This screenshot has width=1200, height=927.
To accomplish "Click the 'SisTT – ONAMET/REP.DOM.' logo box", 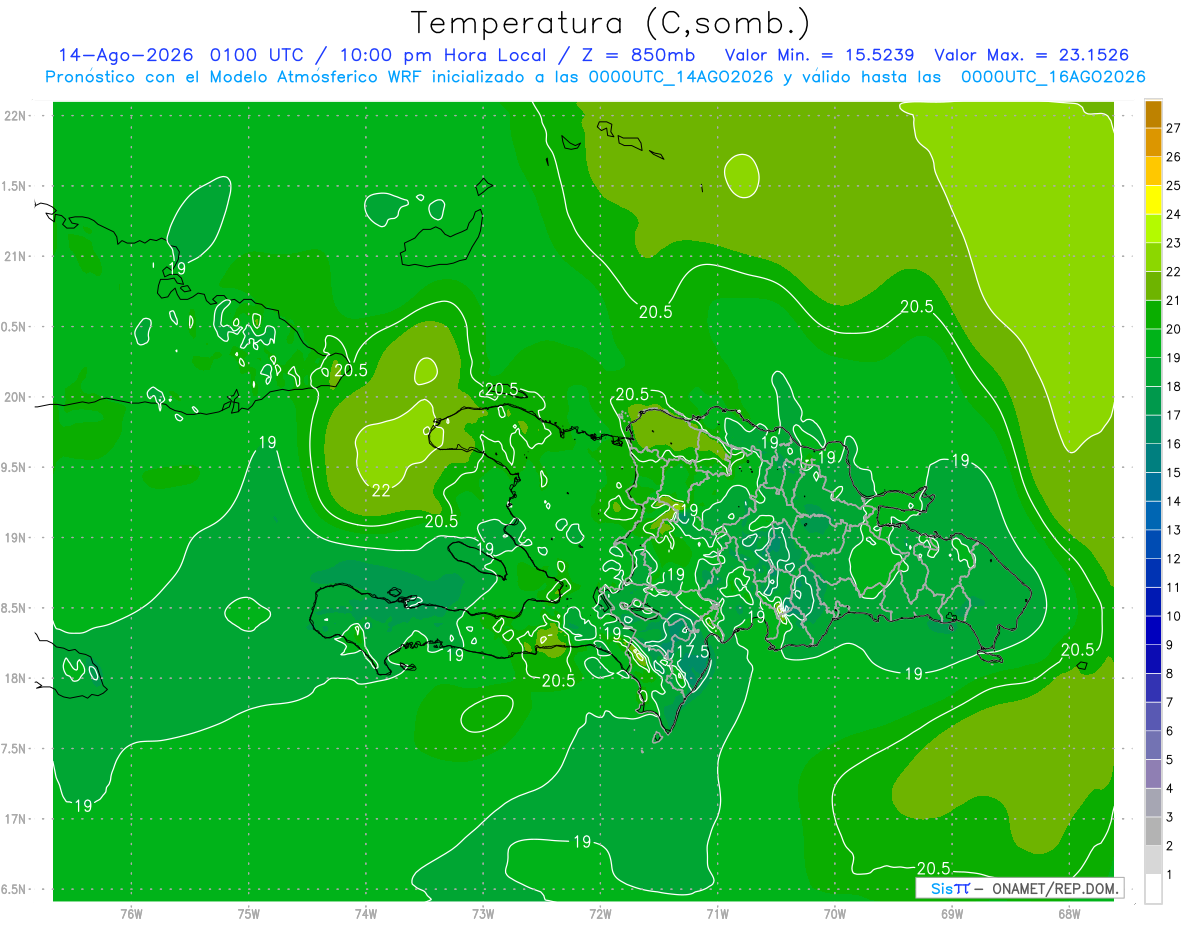I will pyautogui.click(x=1019, y=888).
